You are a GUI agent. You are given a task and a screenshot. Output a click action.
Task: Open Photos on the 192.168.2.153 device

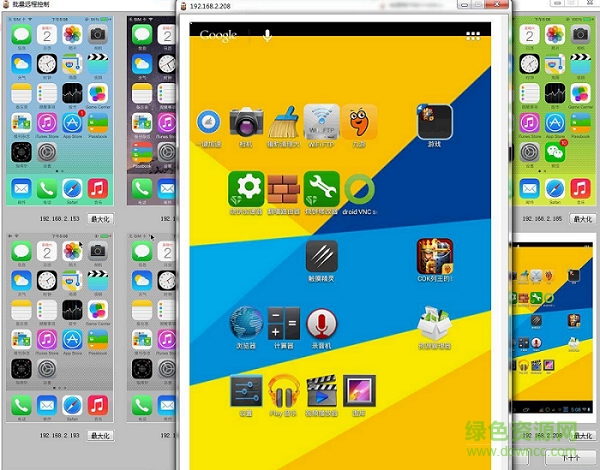tap(72, 35)
